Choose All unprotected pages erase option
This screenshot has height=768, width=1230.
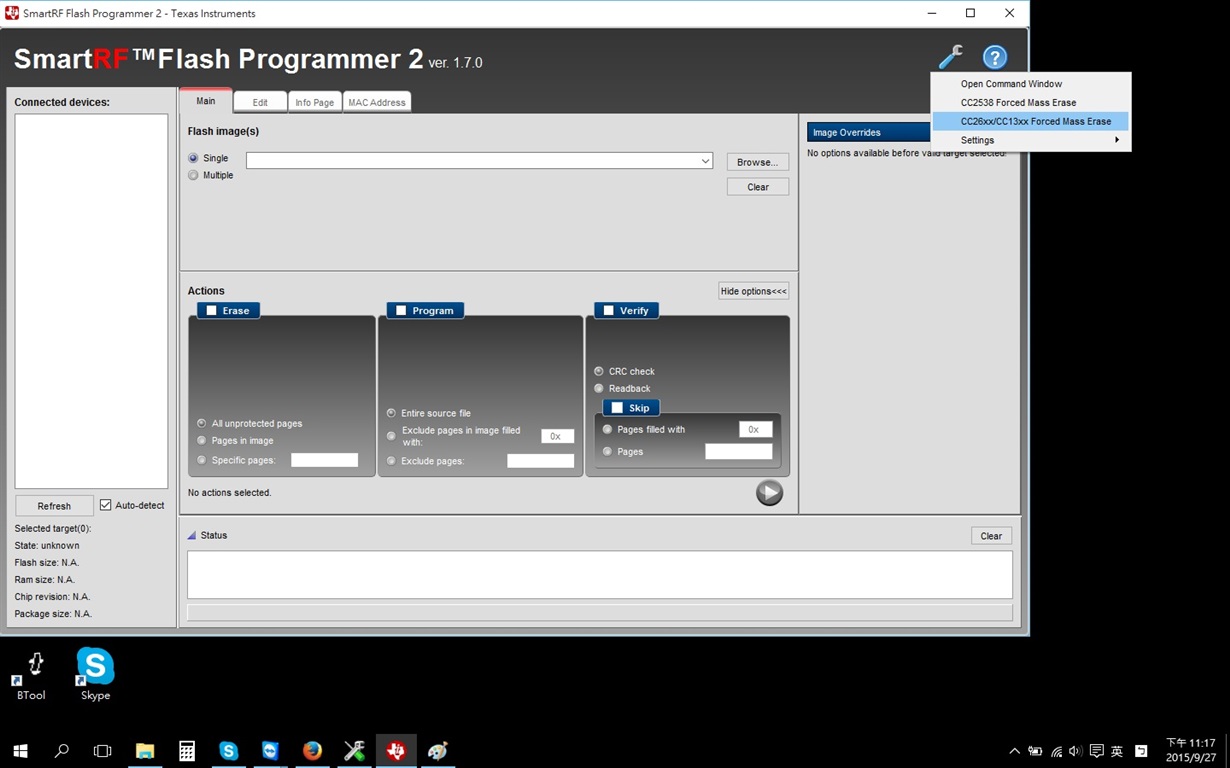(x=202, y=423)
